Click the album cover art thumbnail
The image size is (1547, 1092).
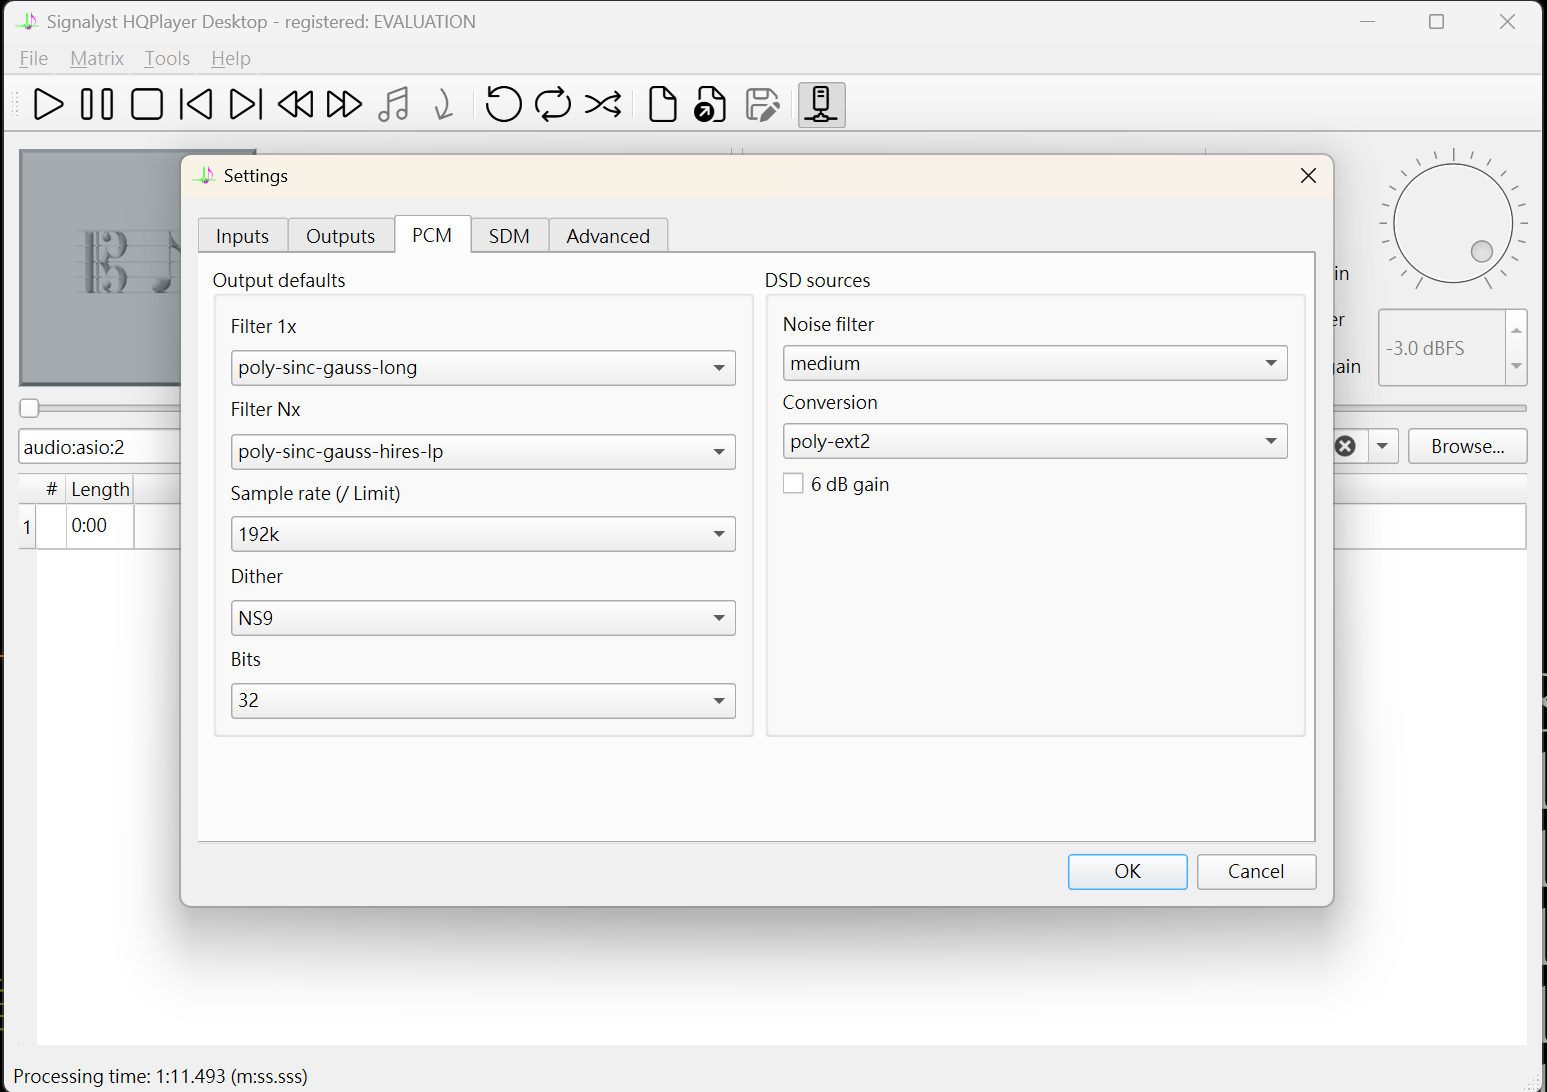click(x=101, y=267)
